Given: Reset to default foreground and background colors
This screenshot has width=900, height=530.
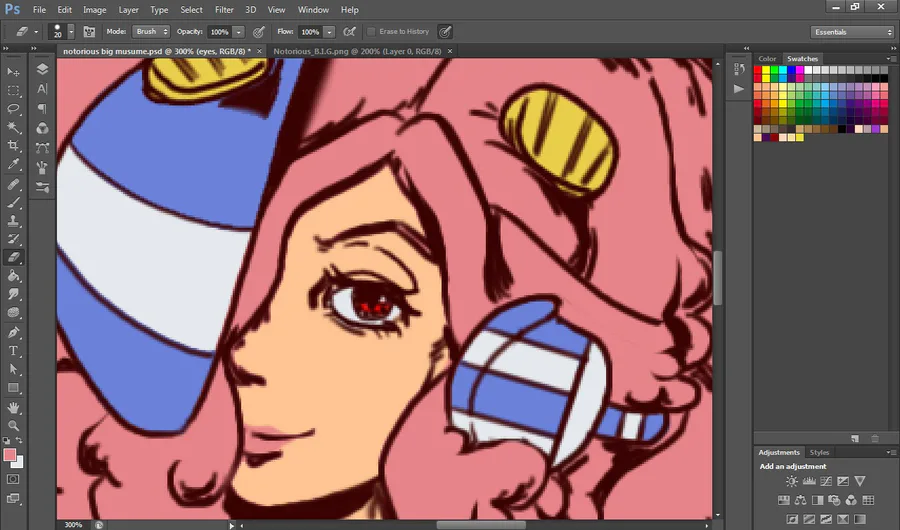Looking at the screenshot, I should (6, 440).
